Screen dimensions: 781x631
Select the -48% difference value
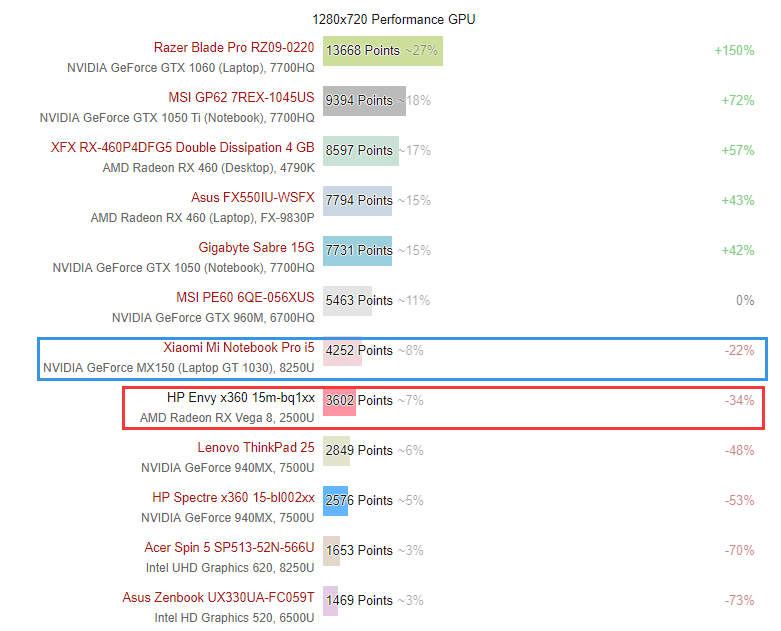(x=739, y=451)
